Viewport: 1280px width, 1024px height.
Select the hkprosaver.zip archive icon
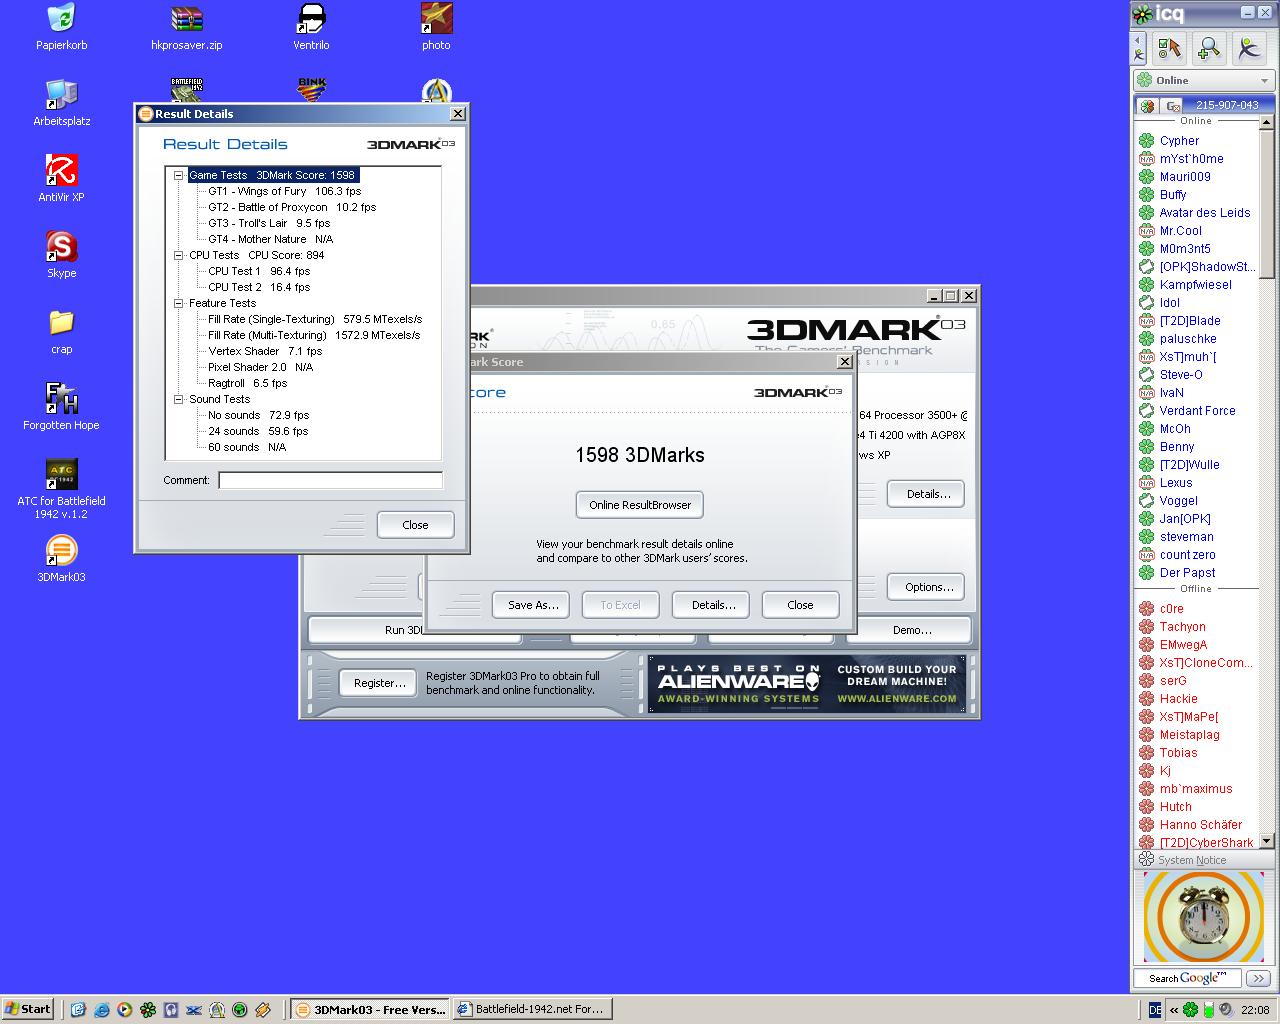pyautogui.click(x=186, y=26)
